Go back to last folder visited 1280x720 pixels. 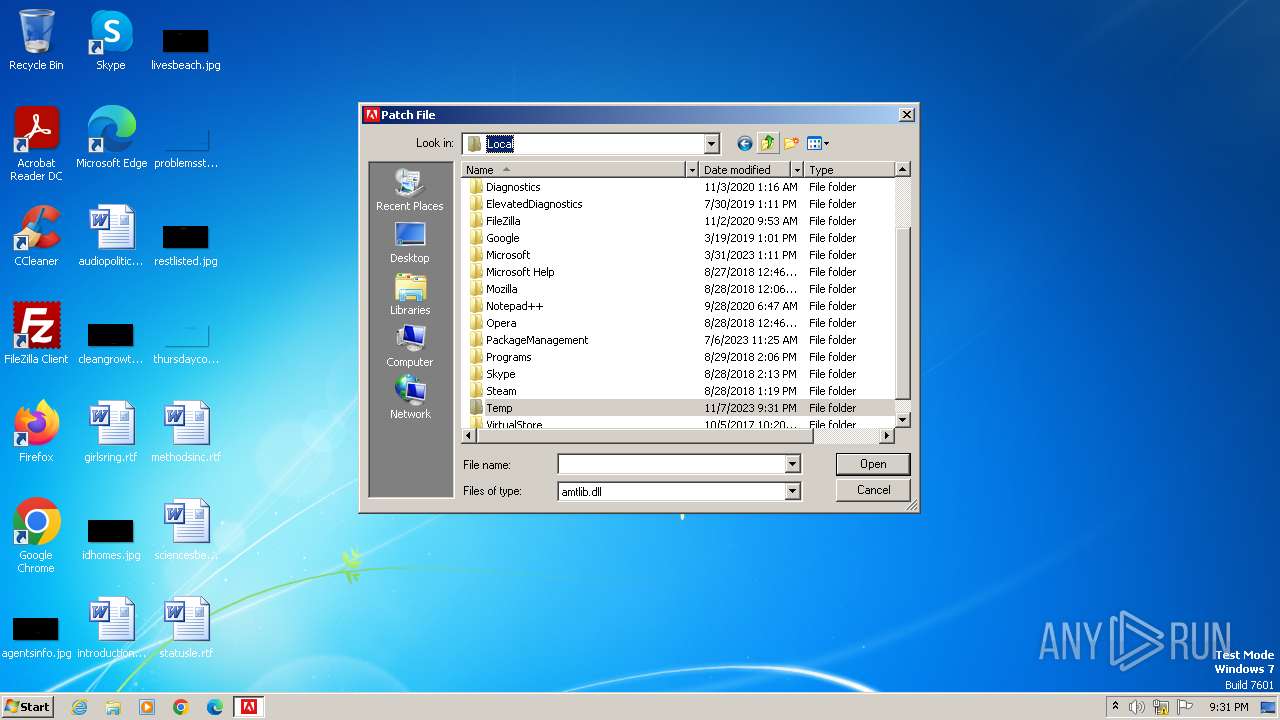[744, 143]
